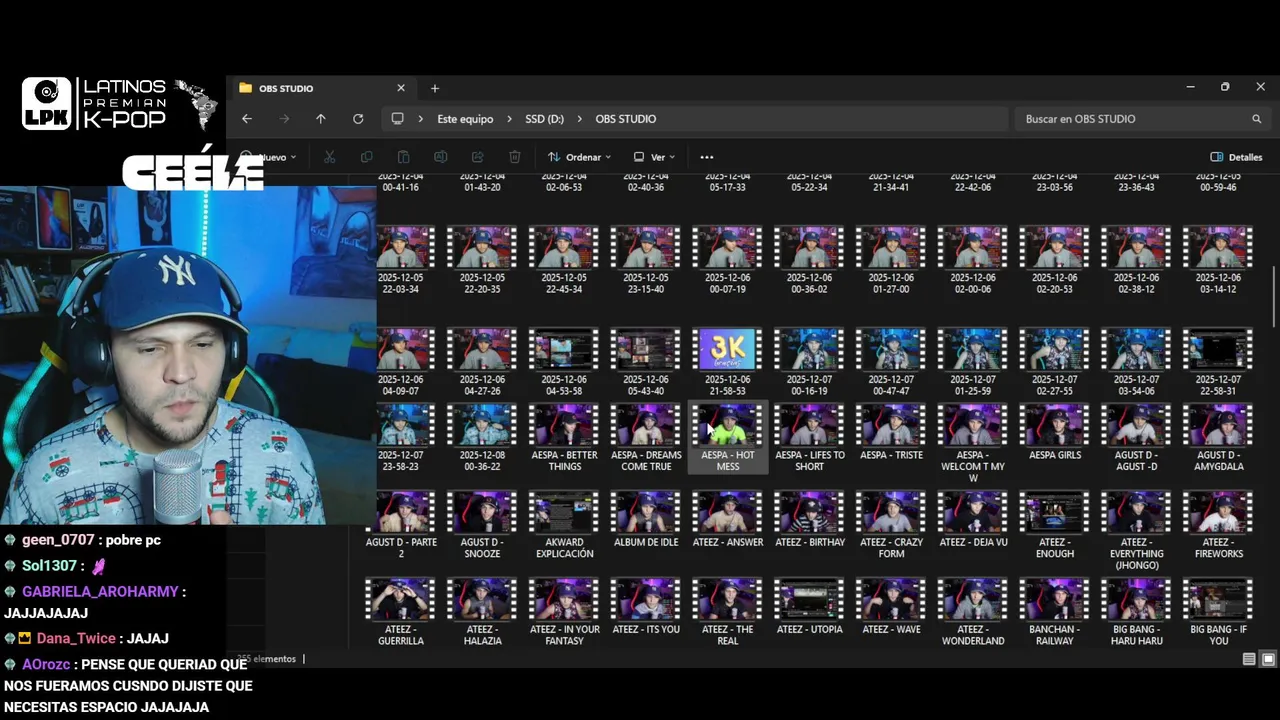Click the computer icon in address bar
This screenshot has height=720, width=1280.
[x=397, y=119]
